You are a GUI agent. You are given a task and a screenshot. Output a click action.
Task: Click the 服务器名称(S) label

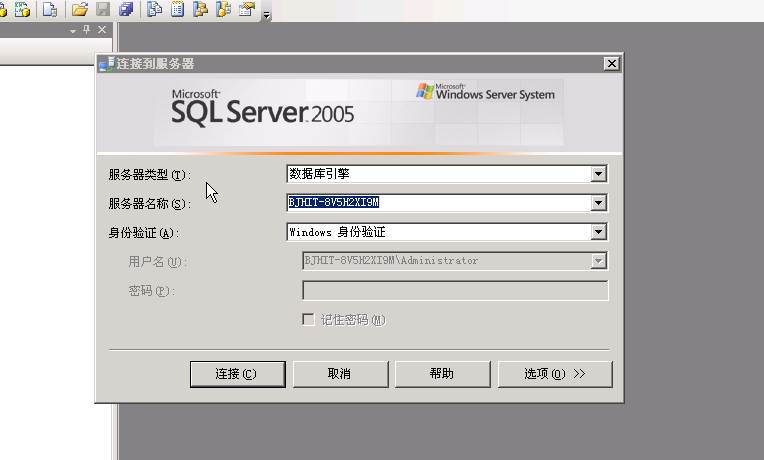point(150,204)
